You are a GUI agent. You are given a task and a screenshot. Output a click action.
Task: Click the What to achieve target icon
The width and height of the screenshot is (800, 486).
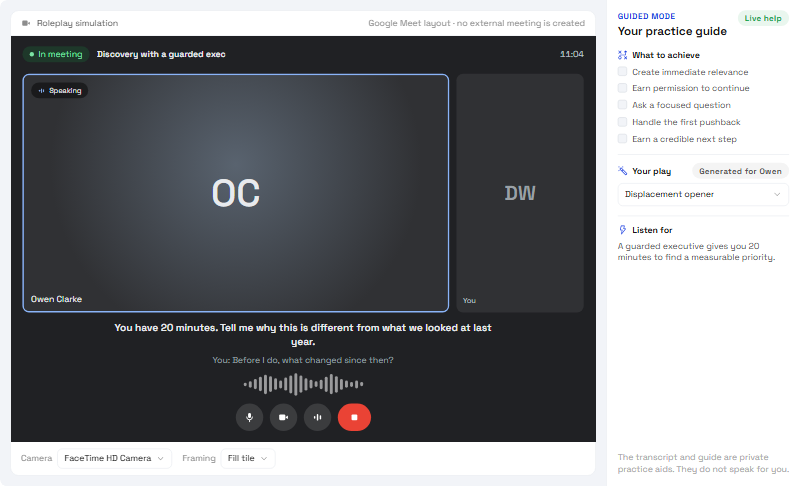pos(622,55)
